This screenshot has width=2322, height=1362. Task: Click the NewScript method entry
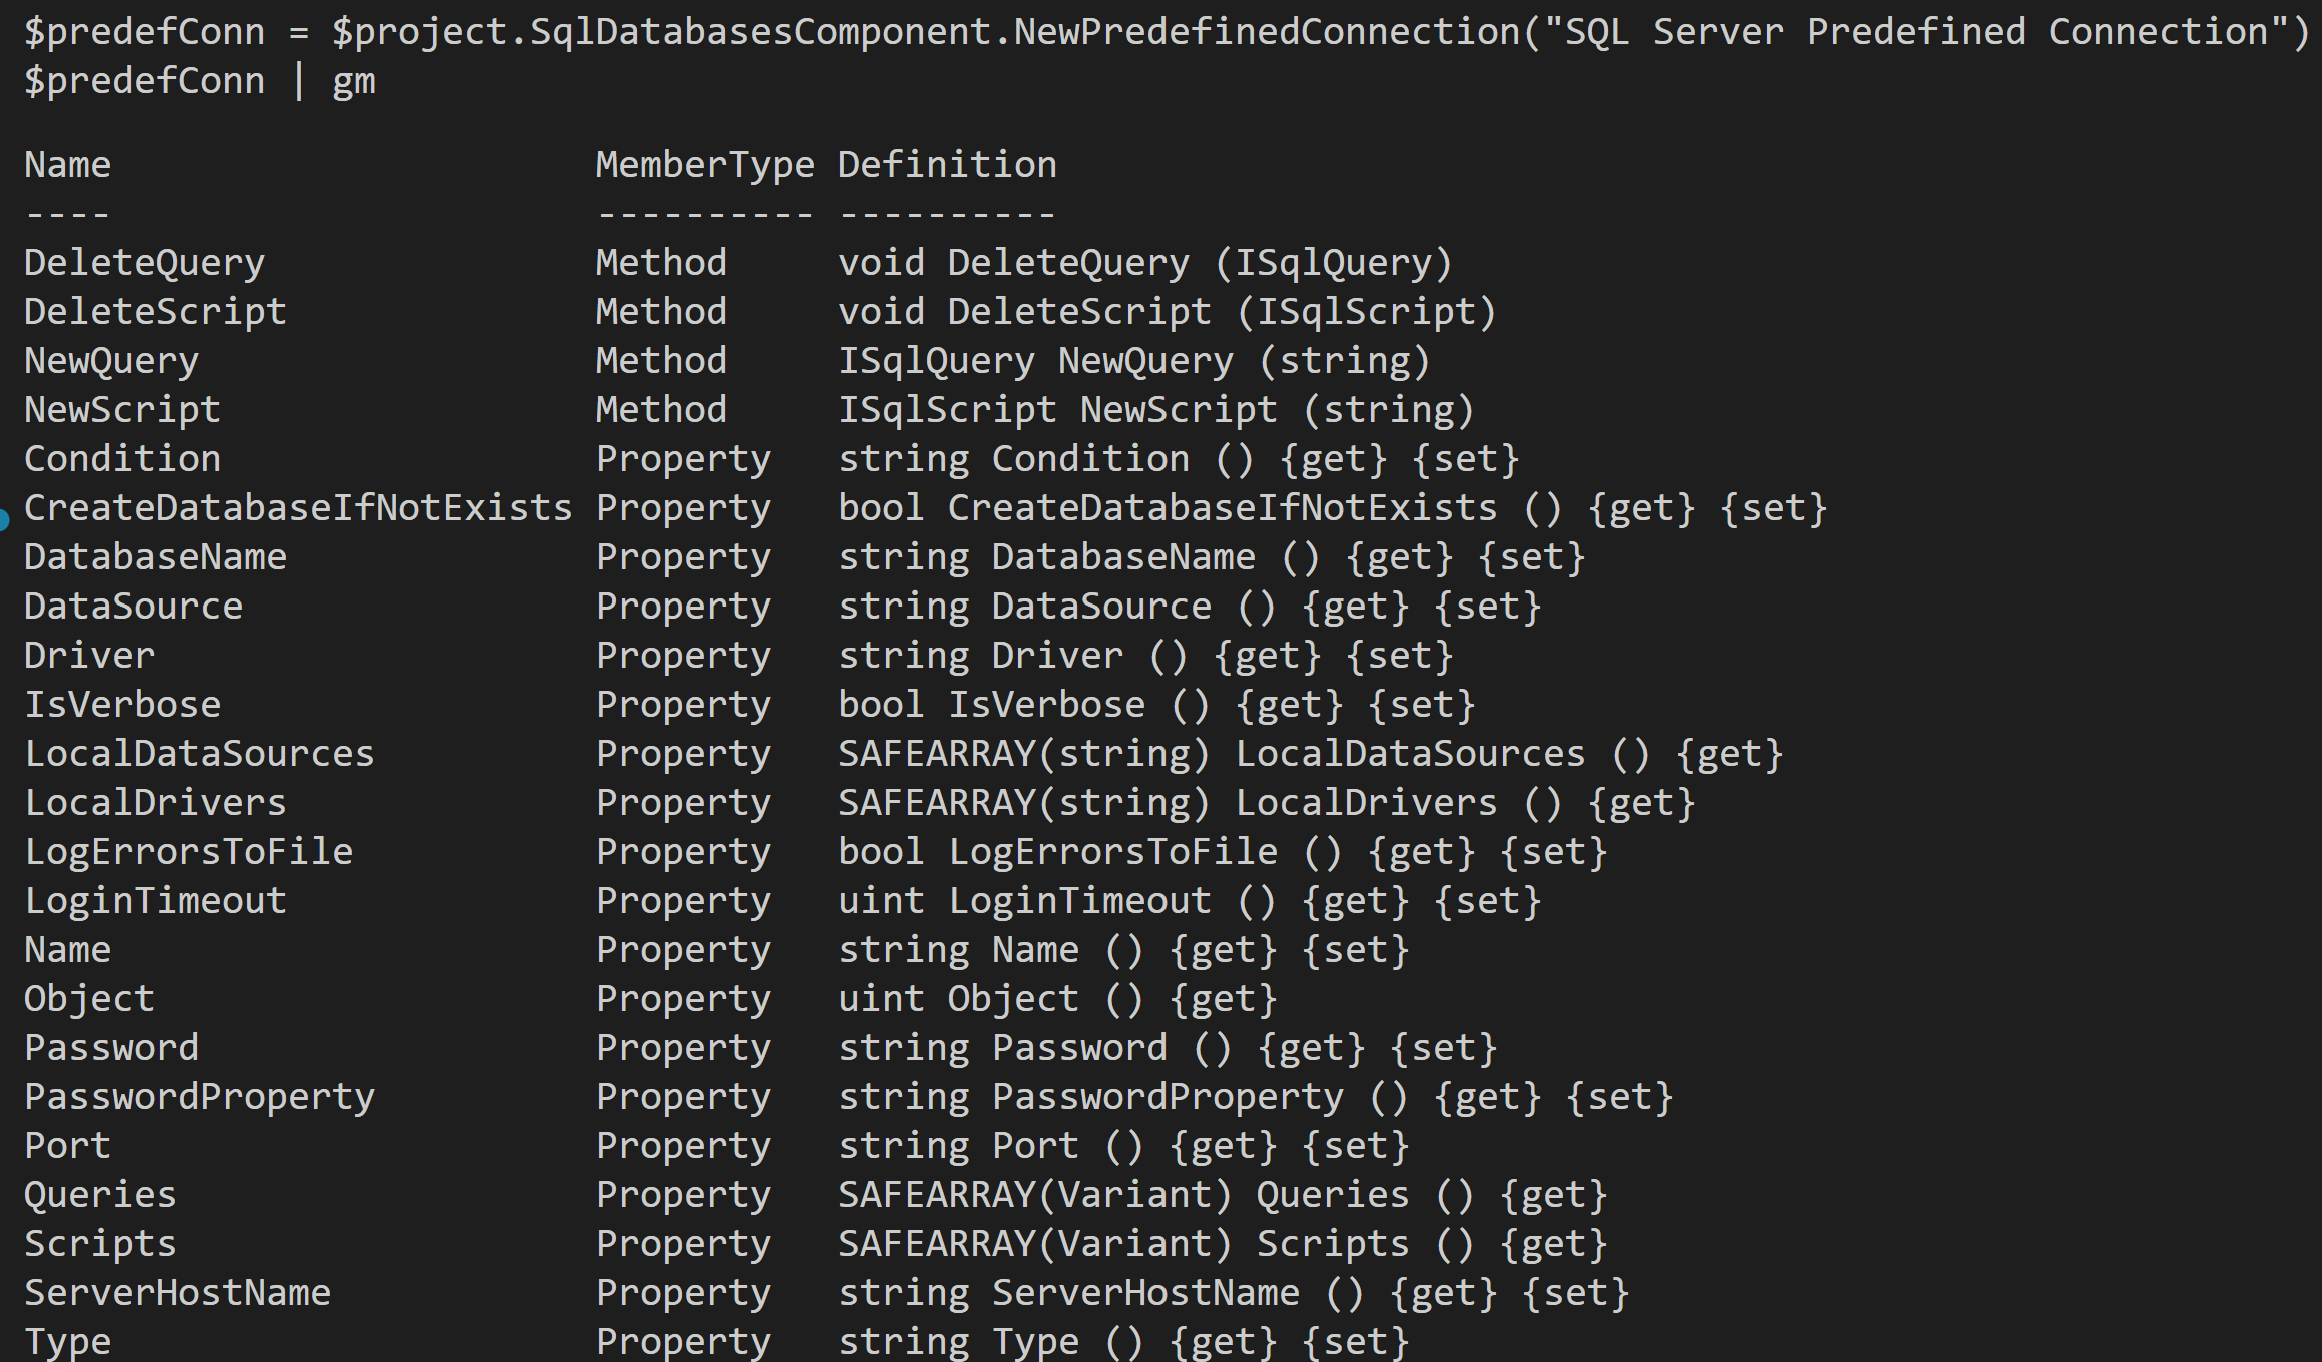point(120,408)
